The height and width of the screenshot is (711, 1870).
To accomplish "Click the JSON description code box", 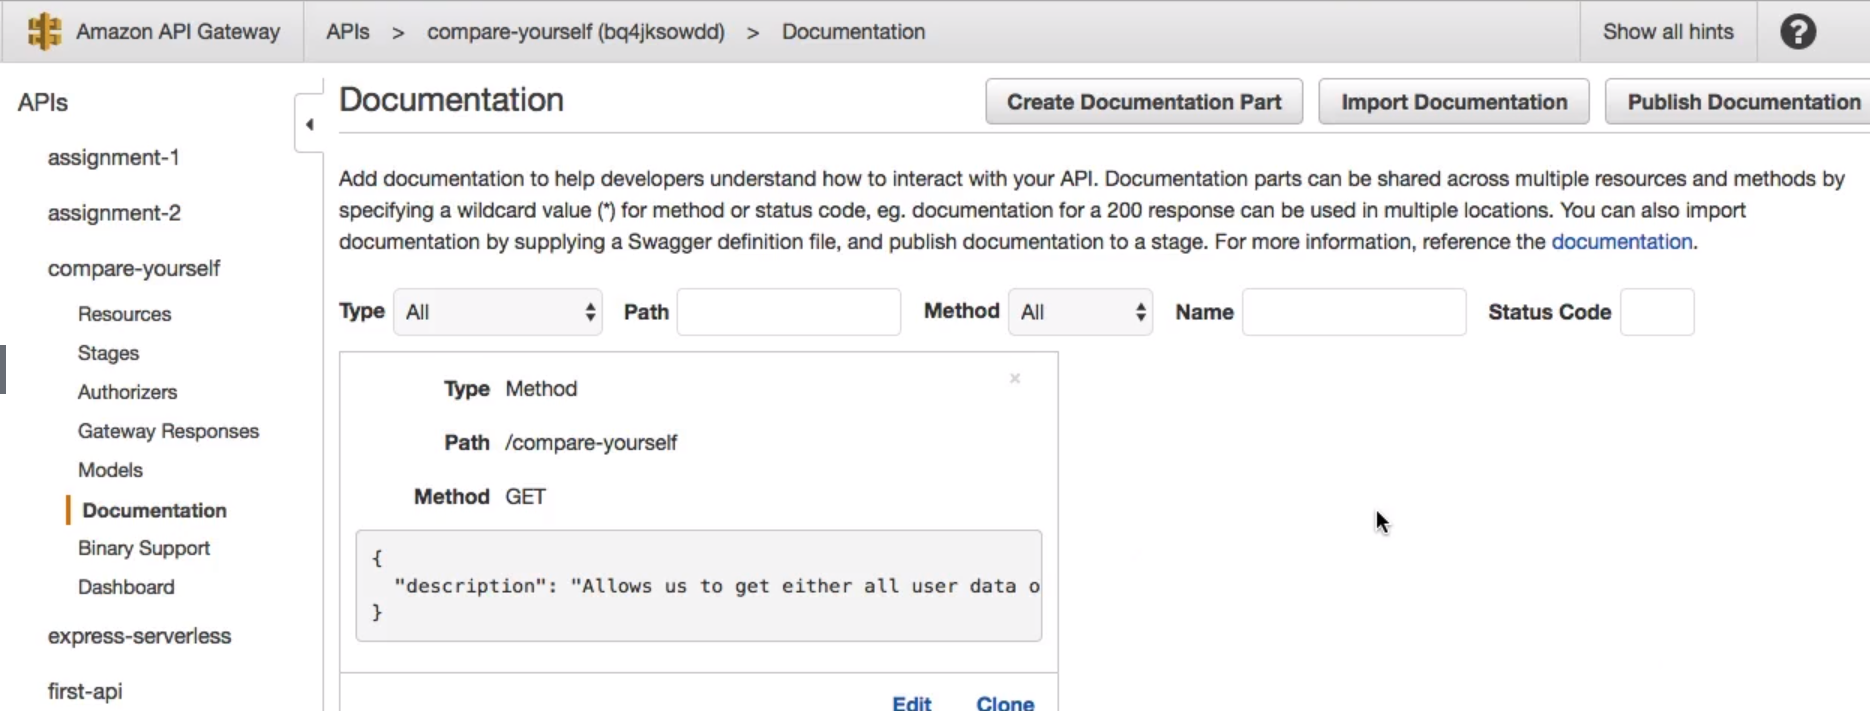I will click(x=698, y=586).
